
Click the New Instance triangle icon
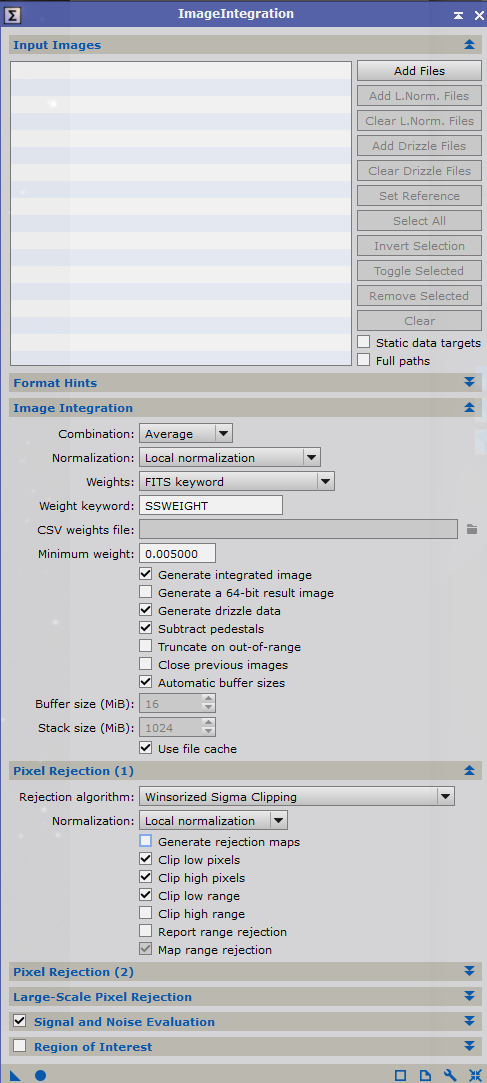coord(15,1075)
